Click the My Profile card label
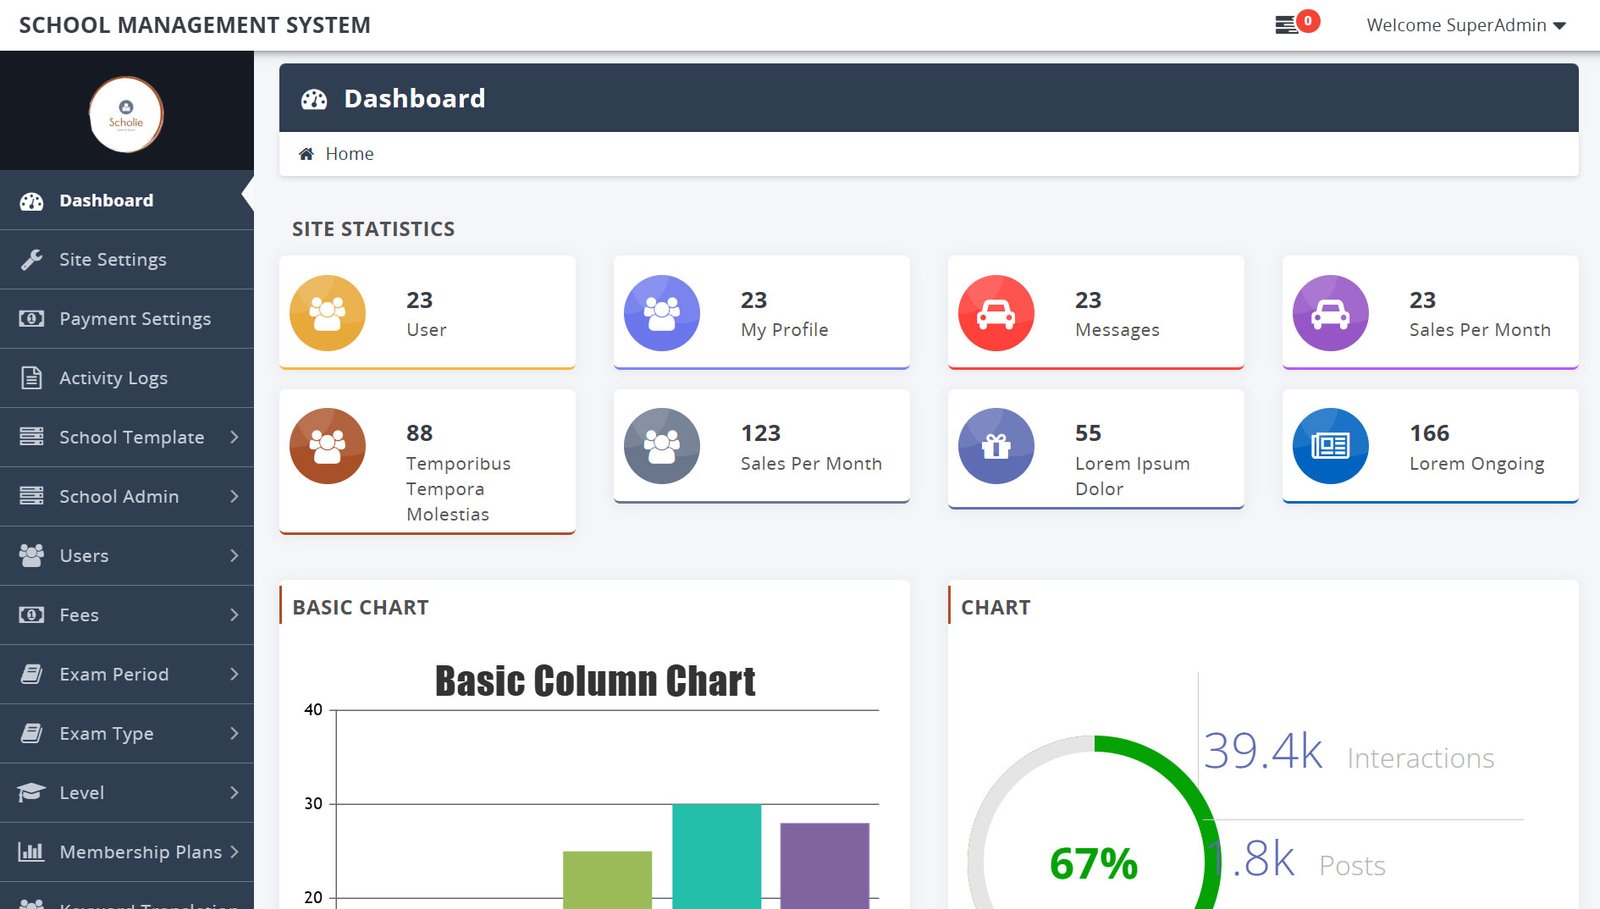1600x909 pixels. [784, 330]
